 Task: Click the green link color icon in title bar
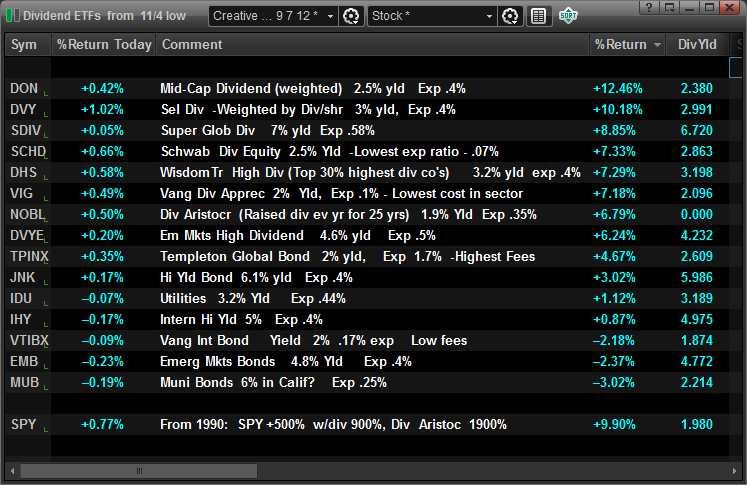click(x=9, y=15)
